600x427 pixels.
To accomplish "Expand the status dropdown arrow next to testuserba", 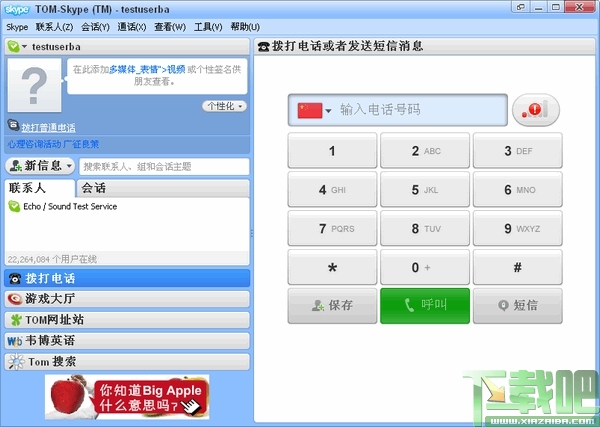I will (x=24, y=47).
